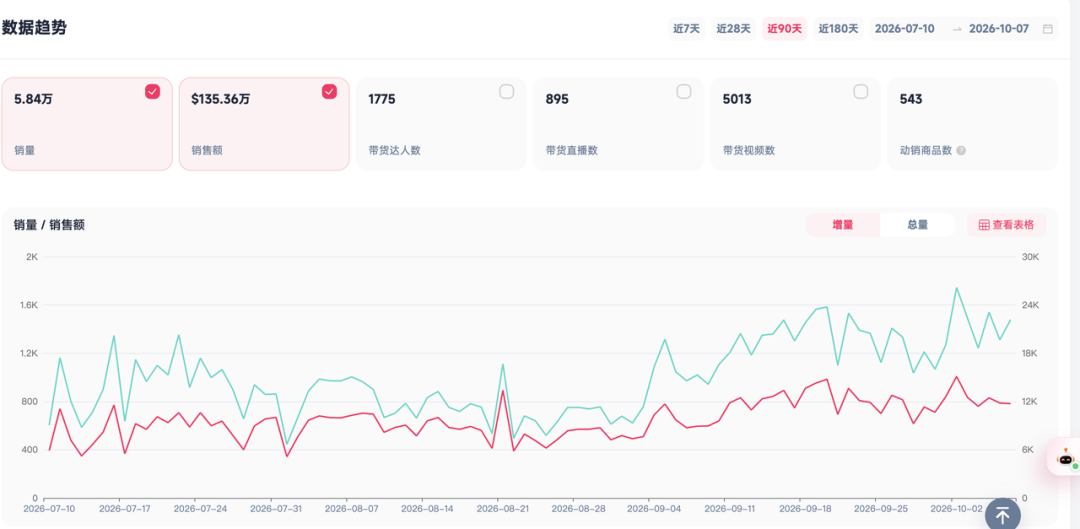The height and width of the screenshot is (529, 1080).
Task: Click the 查看表格 button
Action: click(x=1006, y=225)
